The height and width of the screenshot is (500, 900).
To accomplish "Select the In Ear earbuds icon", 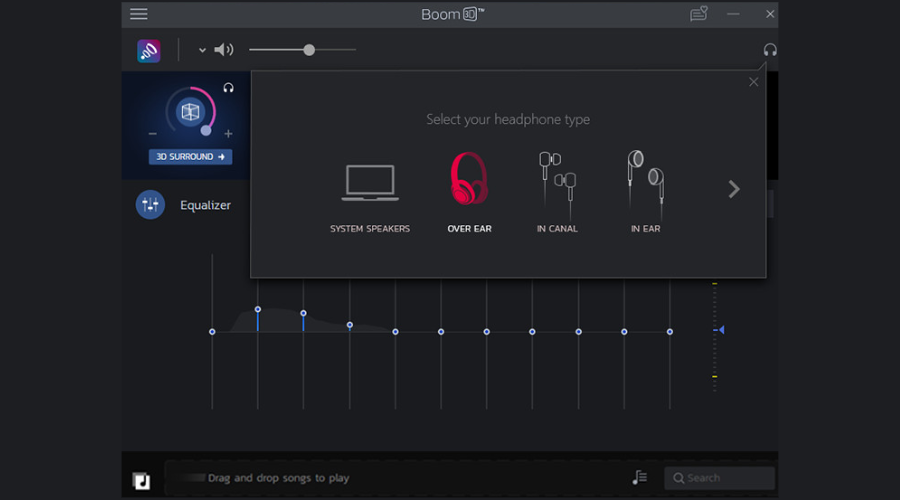I will (646, 185).
